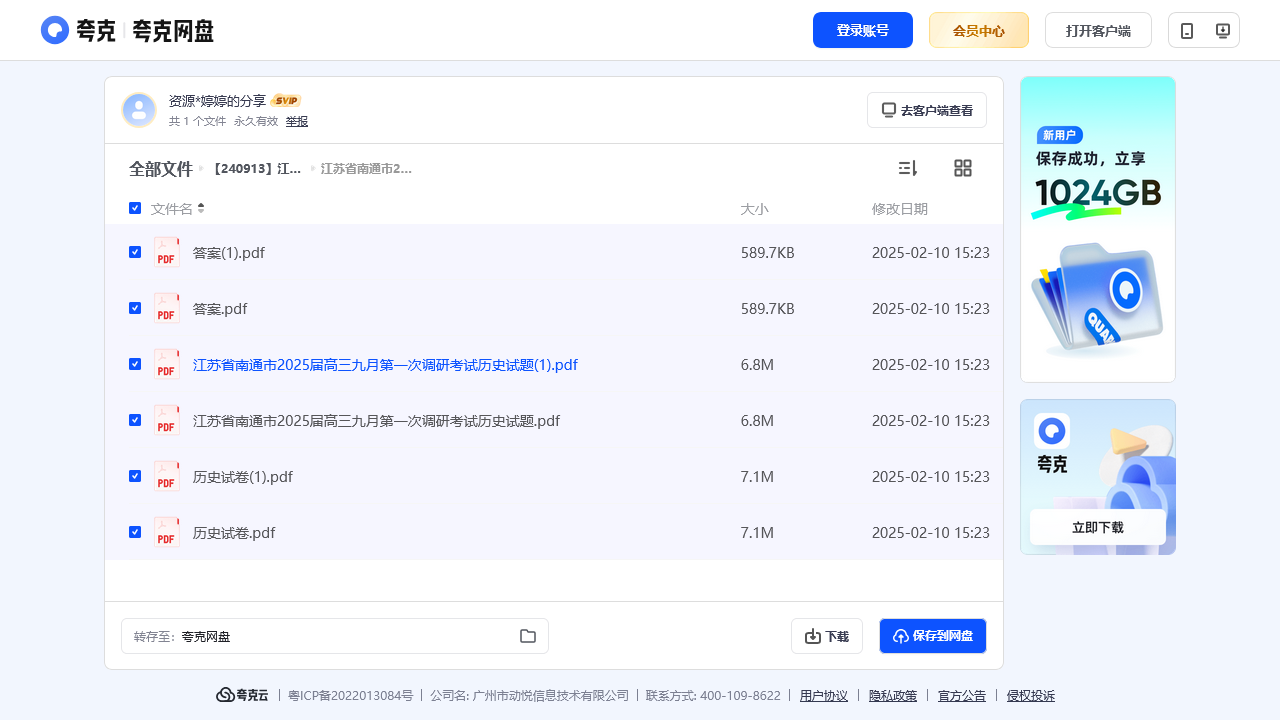Click the 立即下载 button in ad
This screenshot has height=720, width=1280.
pyautogui.click(x=1098, y=527)
